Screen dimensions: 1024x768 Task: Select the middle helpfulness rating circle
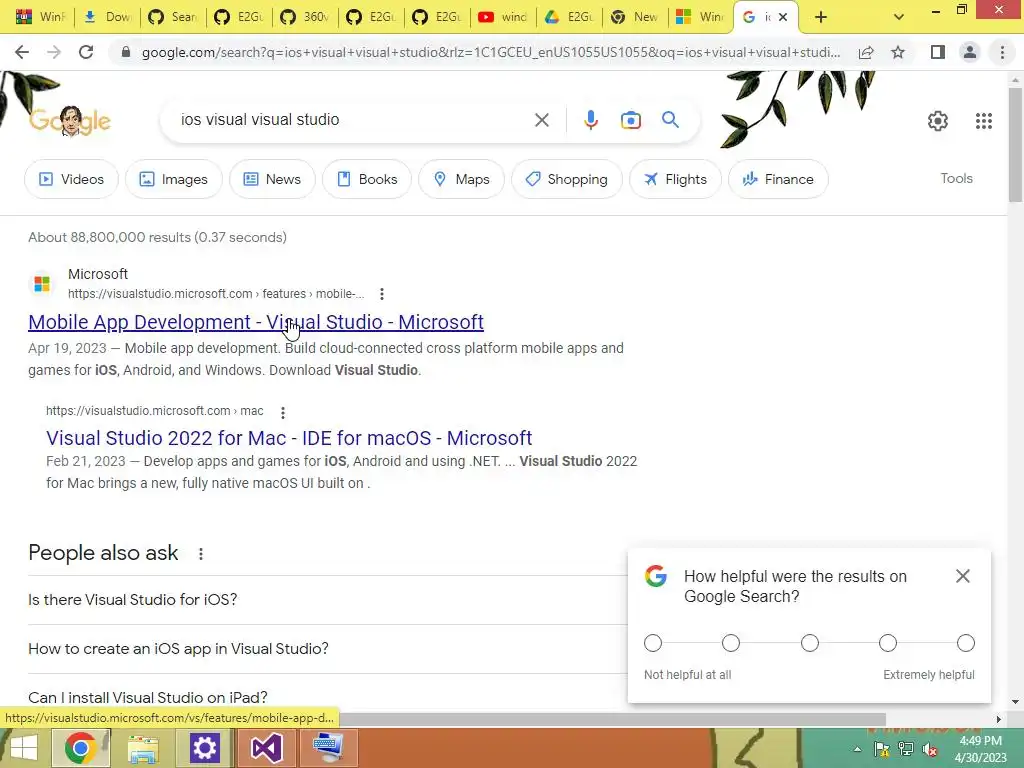click(x=809, y=643)
